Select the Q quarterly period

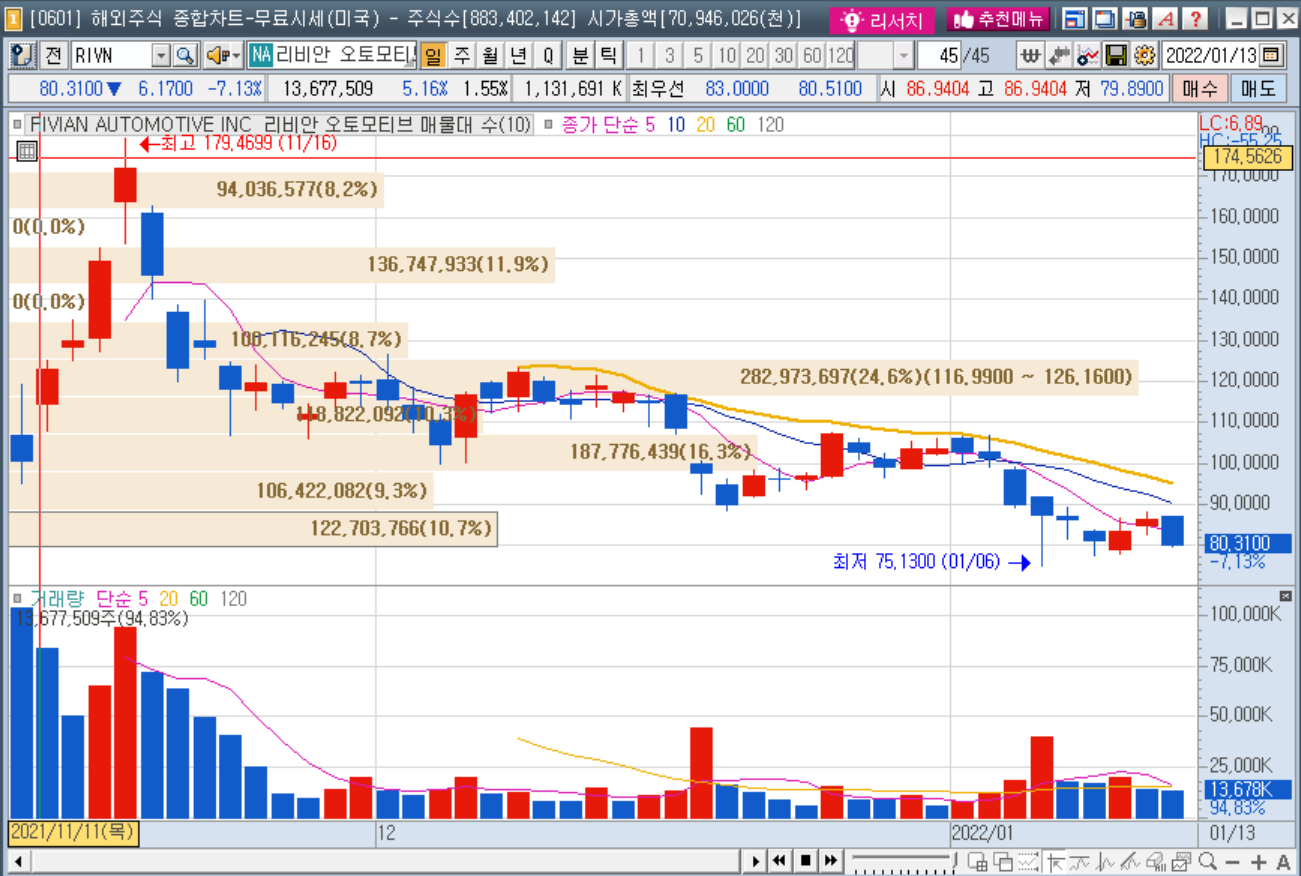tap(548, 55)
